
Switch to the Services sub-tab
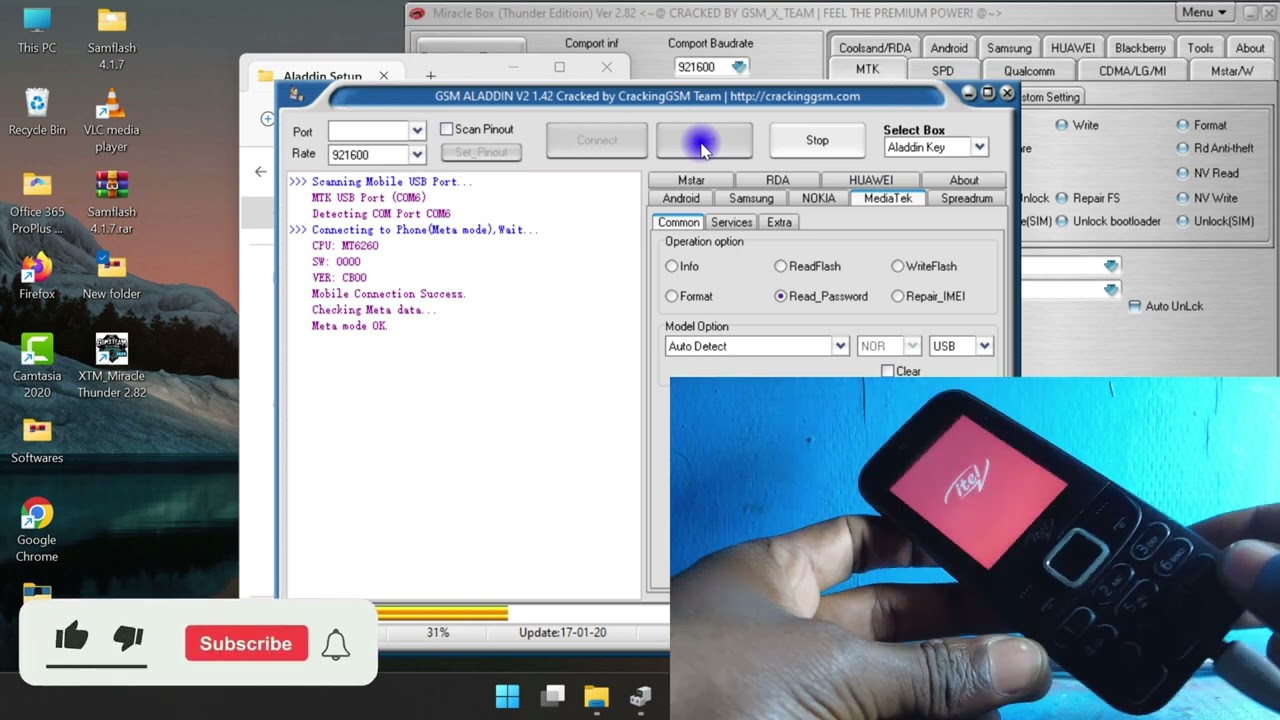point(732,222)
